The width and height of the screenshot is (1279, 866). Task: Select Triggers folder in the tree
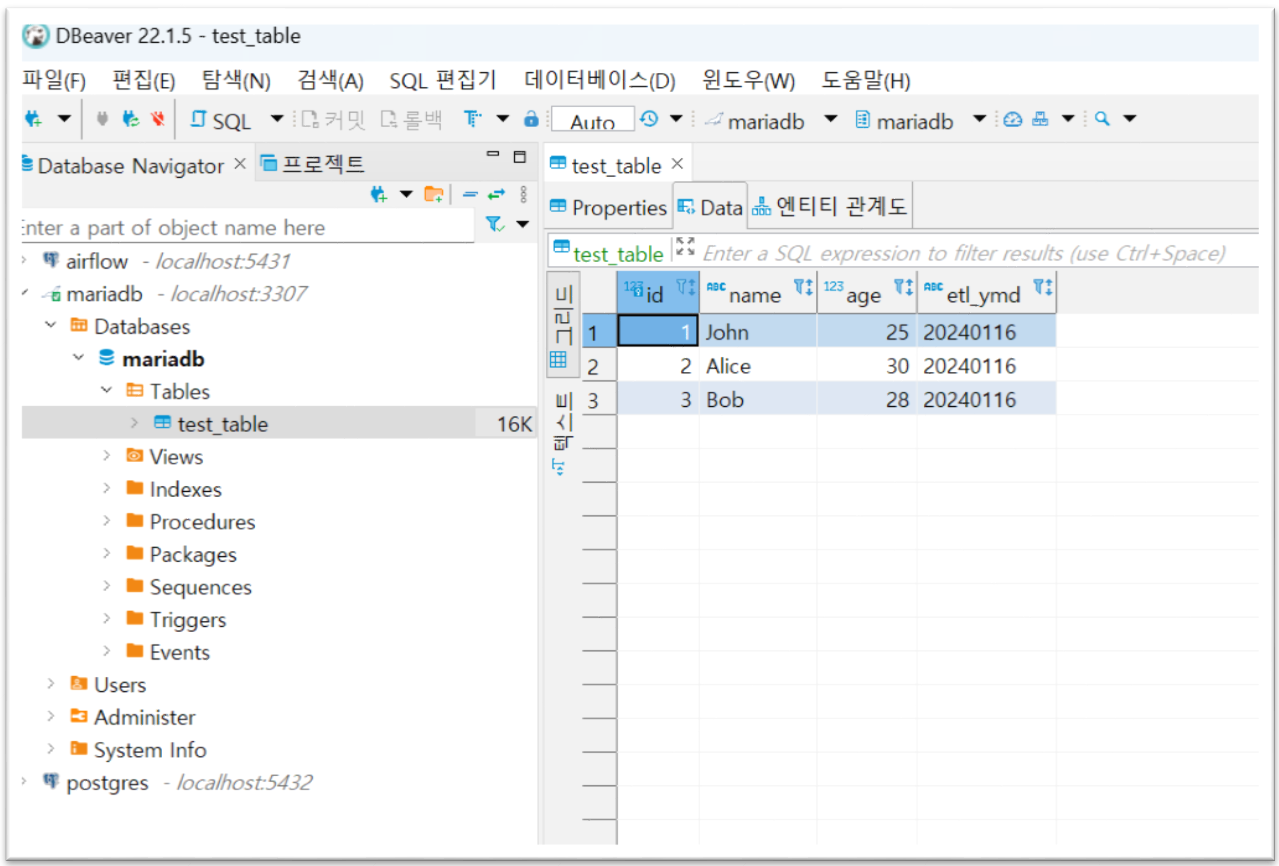pyautogui.click(x=188, y=620)
